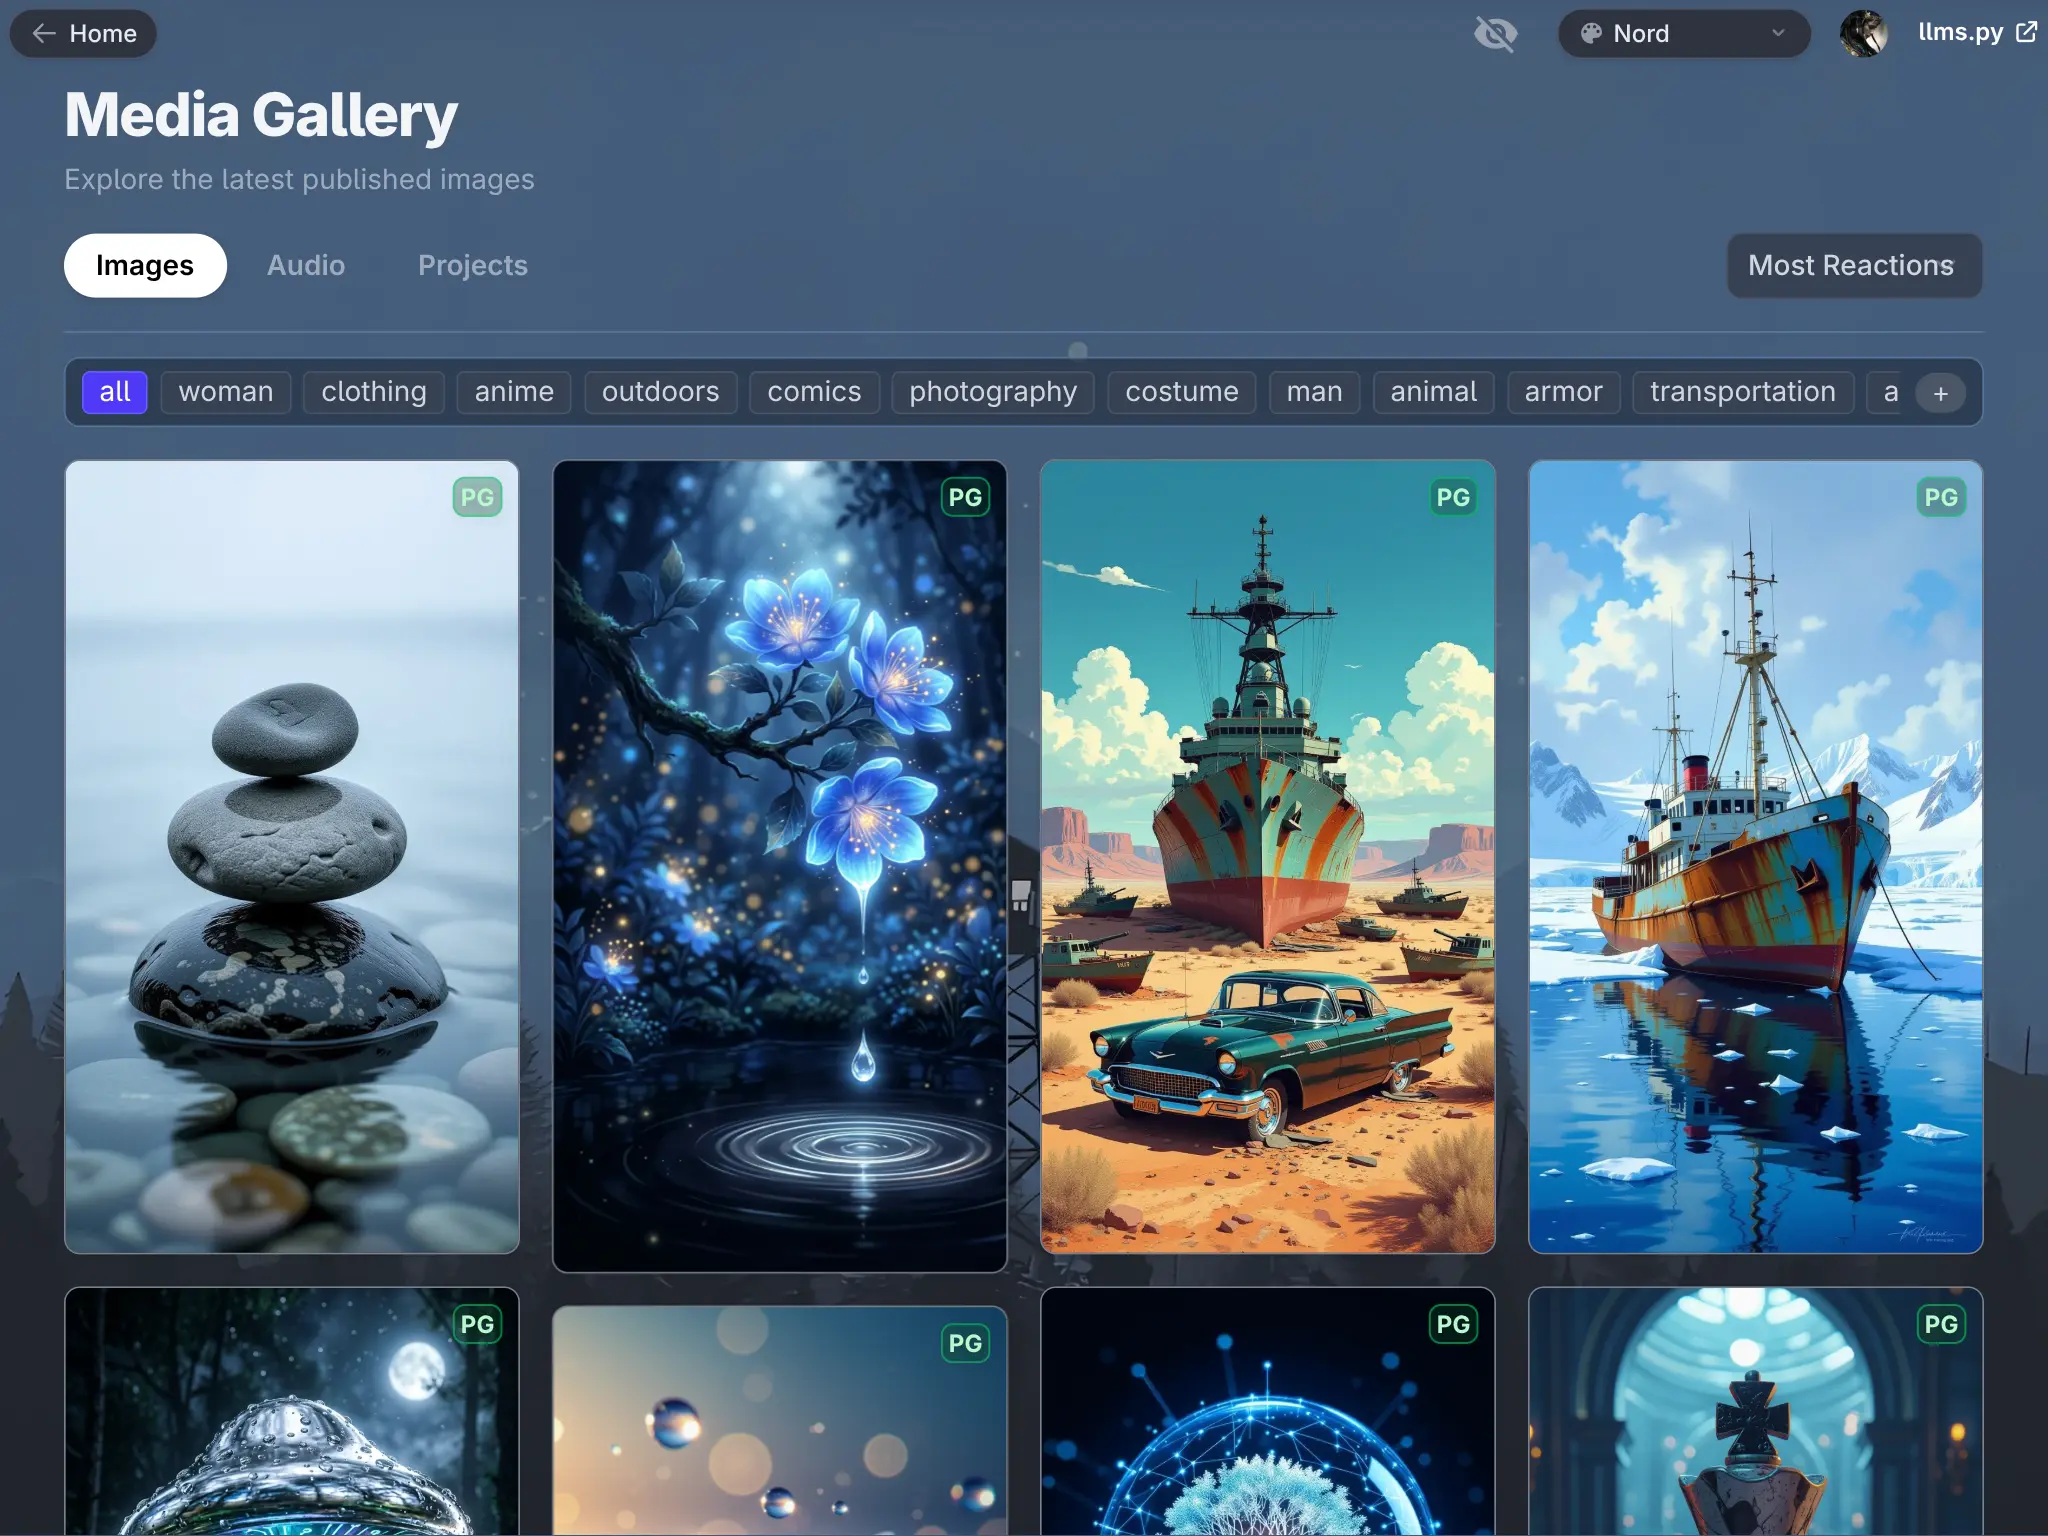
Task: Switch to the Projects tab
Action: tap(473, 265)
